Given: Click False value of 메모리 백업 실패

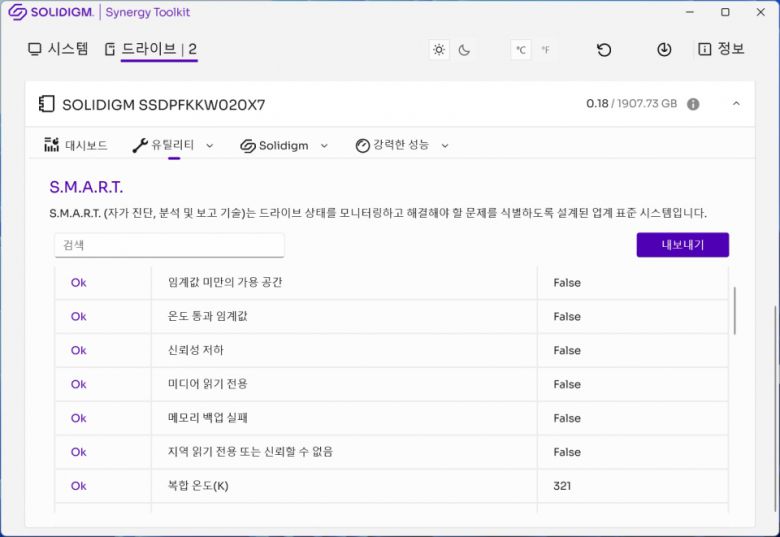Looking at the screenshot, I should click(567, 418).
